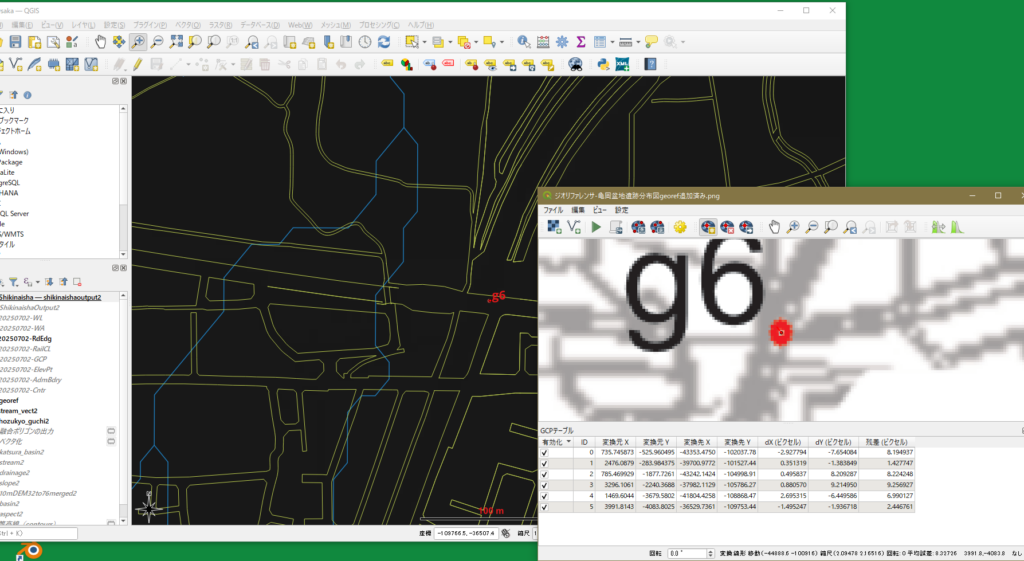
Task: Click the Identify Features tool
Action: pos(524,42)
